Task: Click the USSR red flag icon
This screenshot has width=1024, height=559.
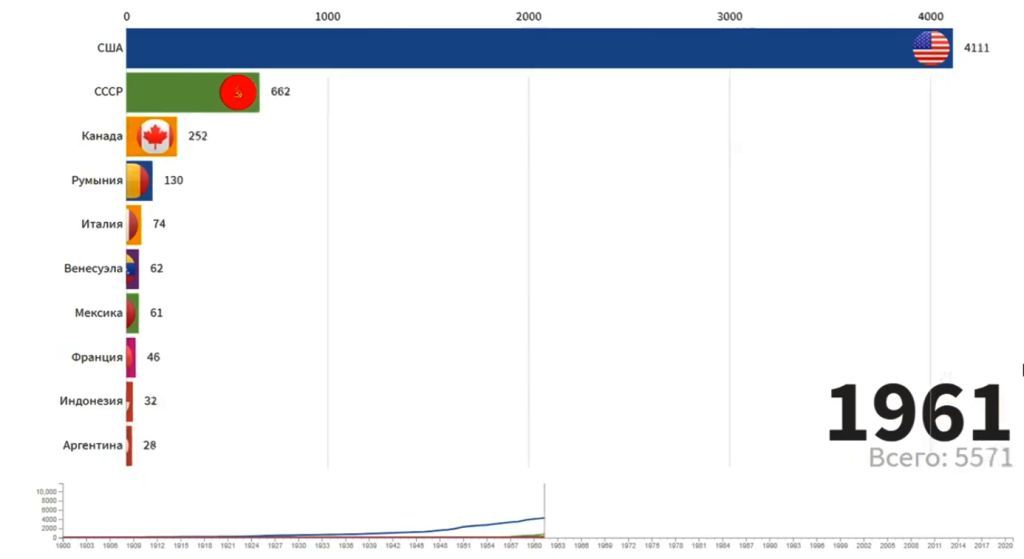Action: (238, 92)
